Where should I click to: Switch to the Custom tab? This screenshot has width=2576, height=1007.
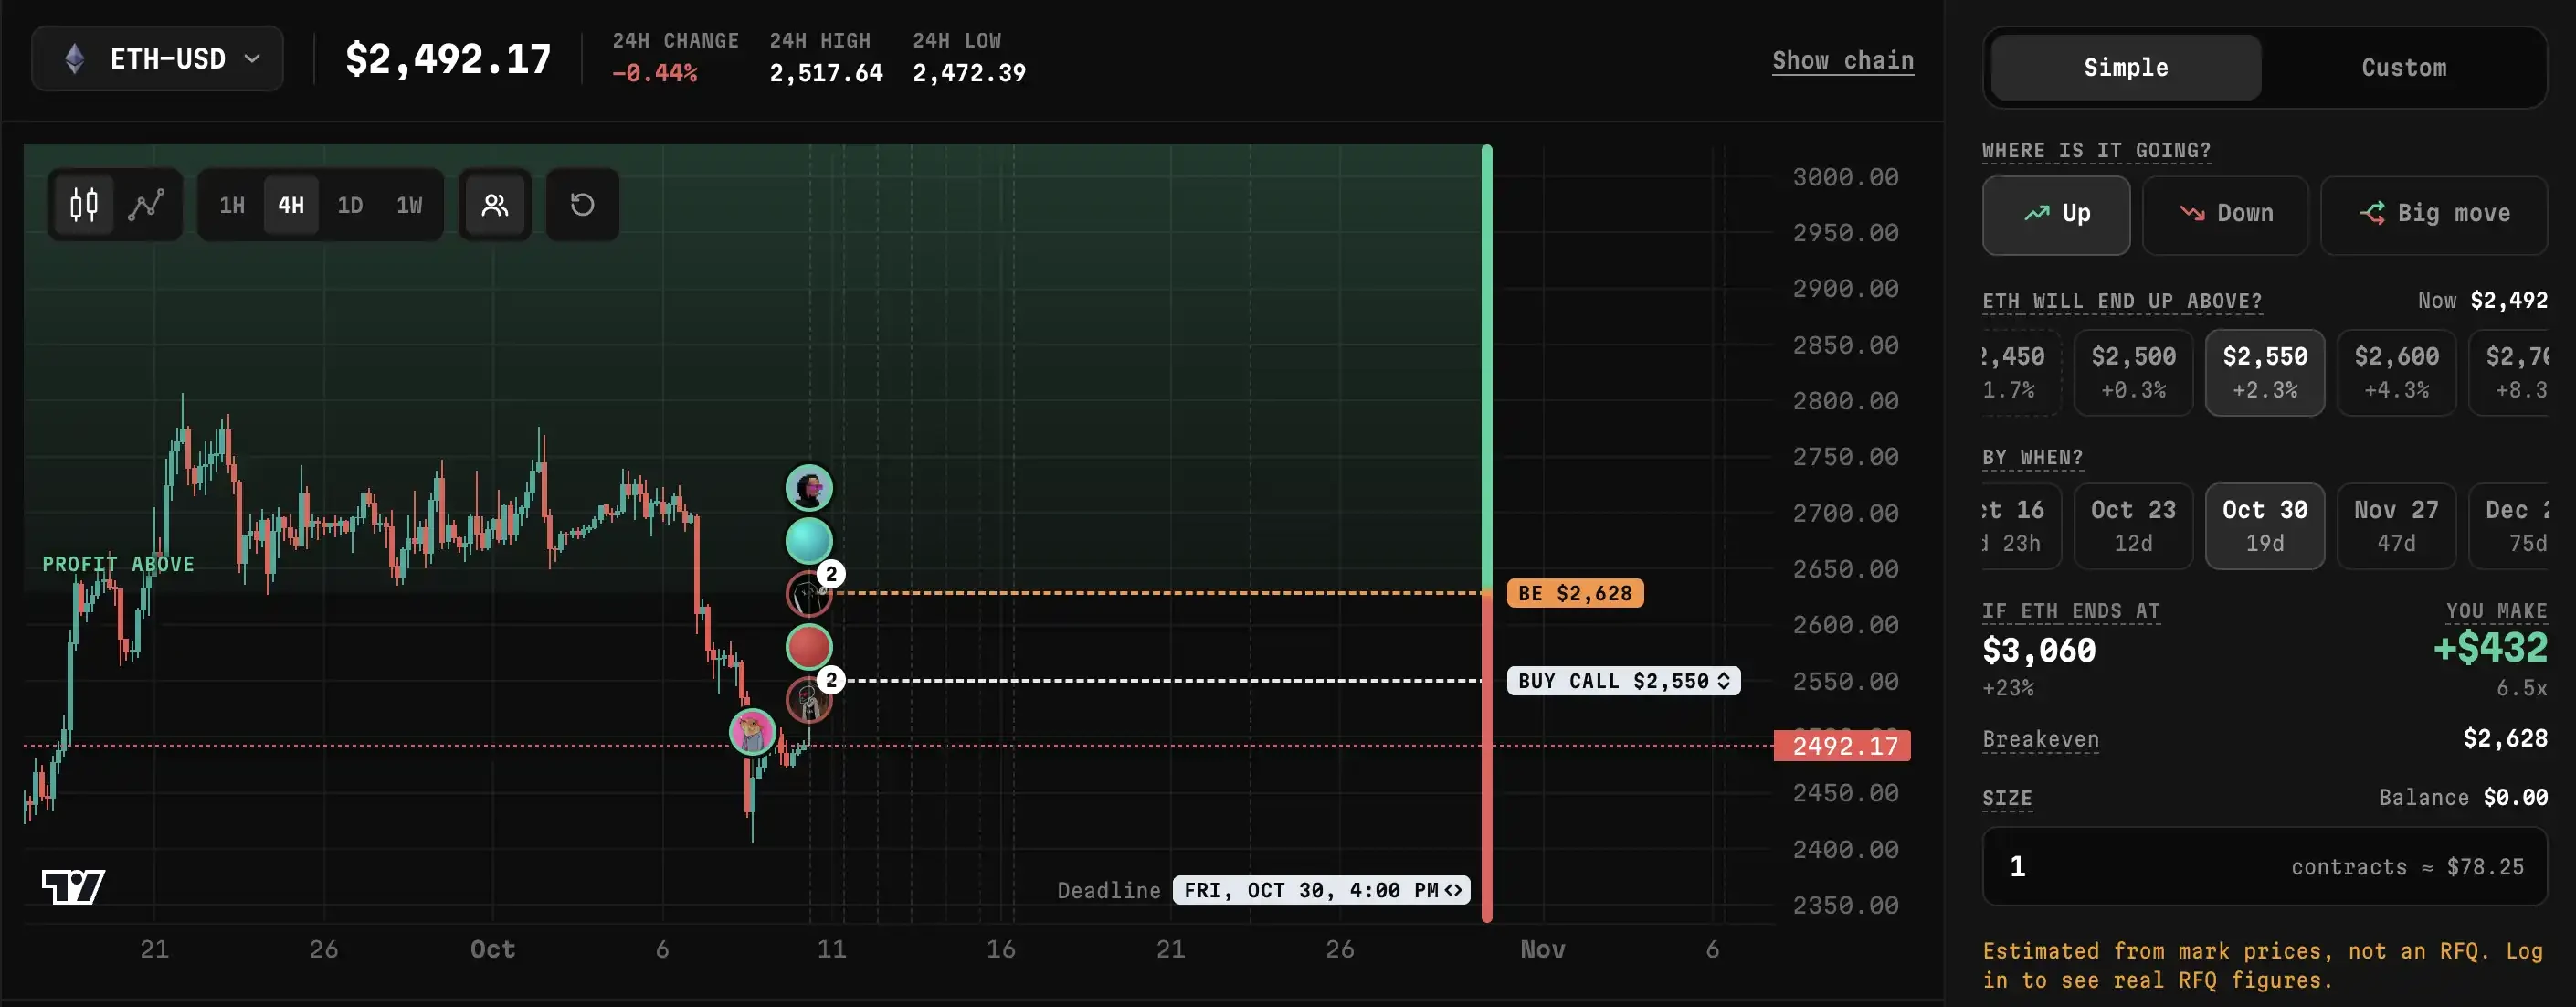[2404, 68]
